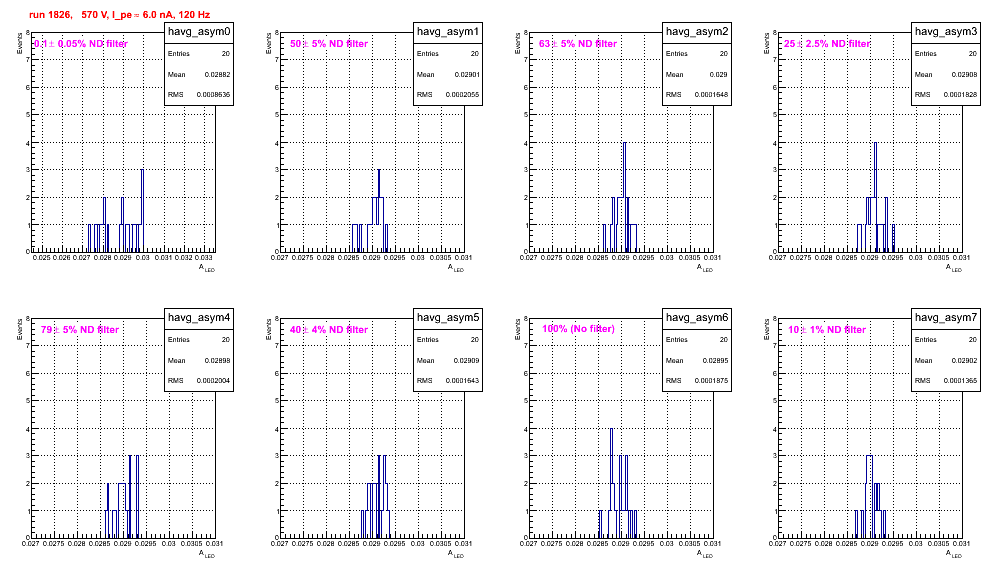Click the RMS value 0.0002055
Screen dimensions: 996x572
click(462, 95)
